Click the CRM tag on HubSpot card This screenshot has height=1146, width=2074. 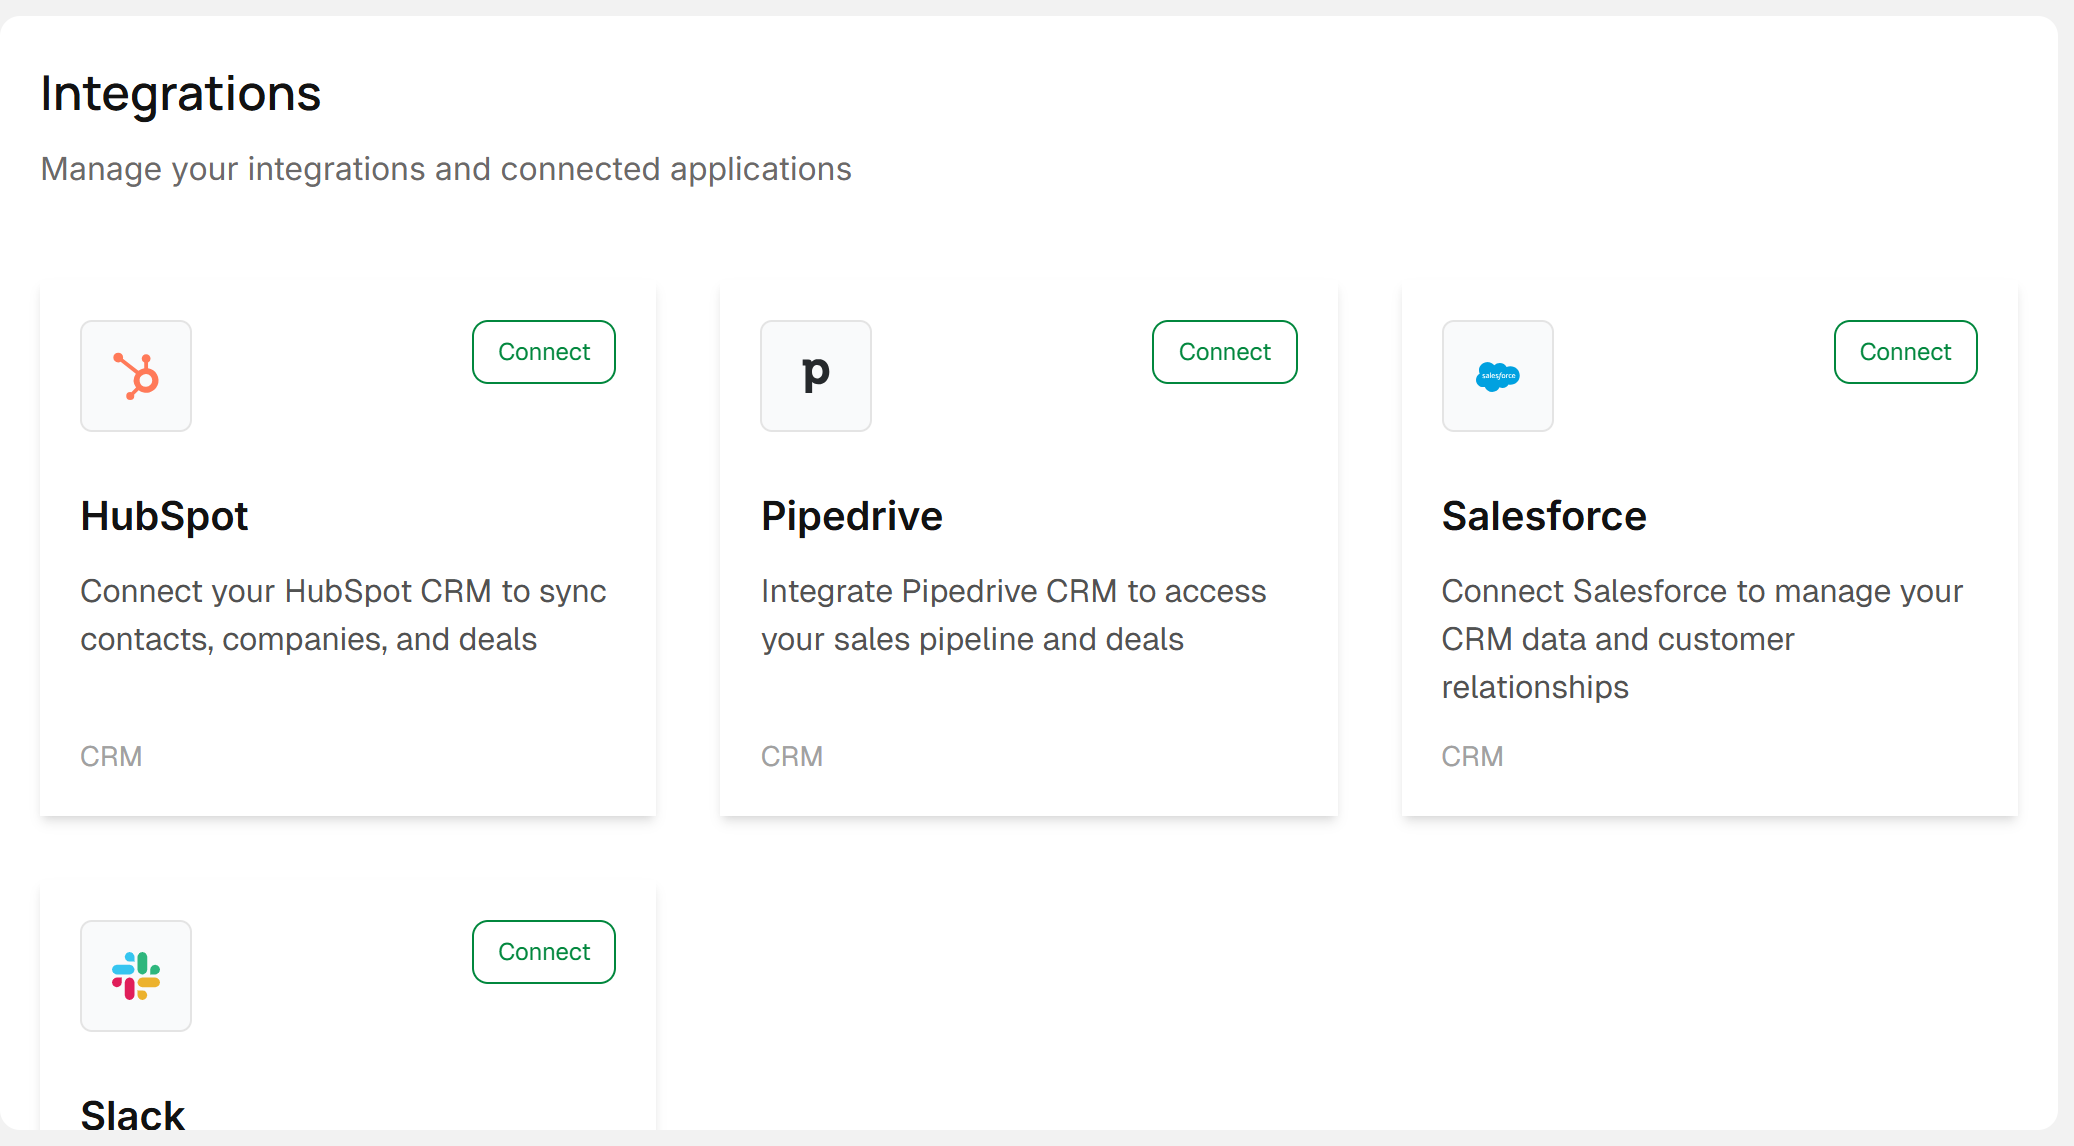(111, 756)
